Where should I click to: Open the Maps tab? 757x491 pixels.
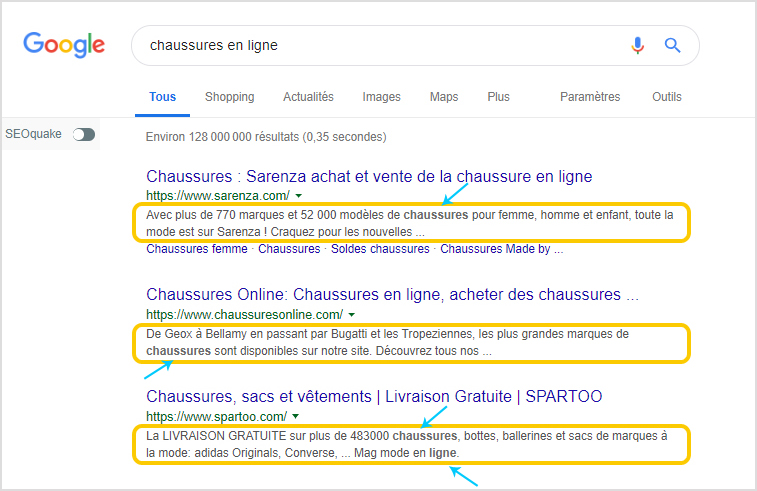click(444, 97)
